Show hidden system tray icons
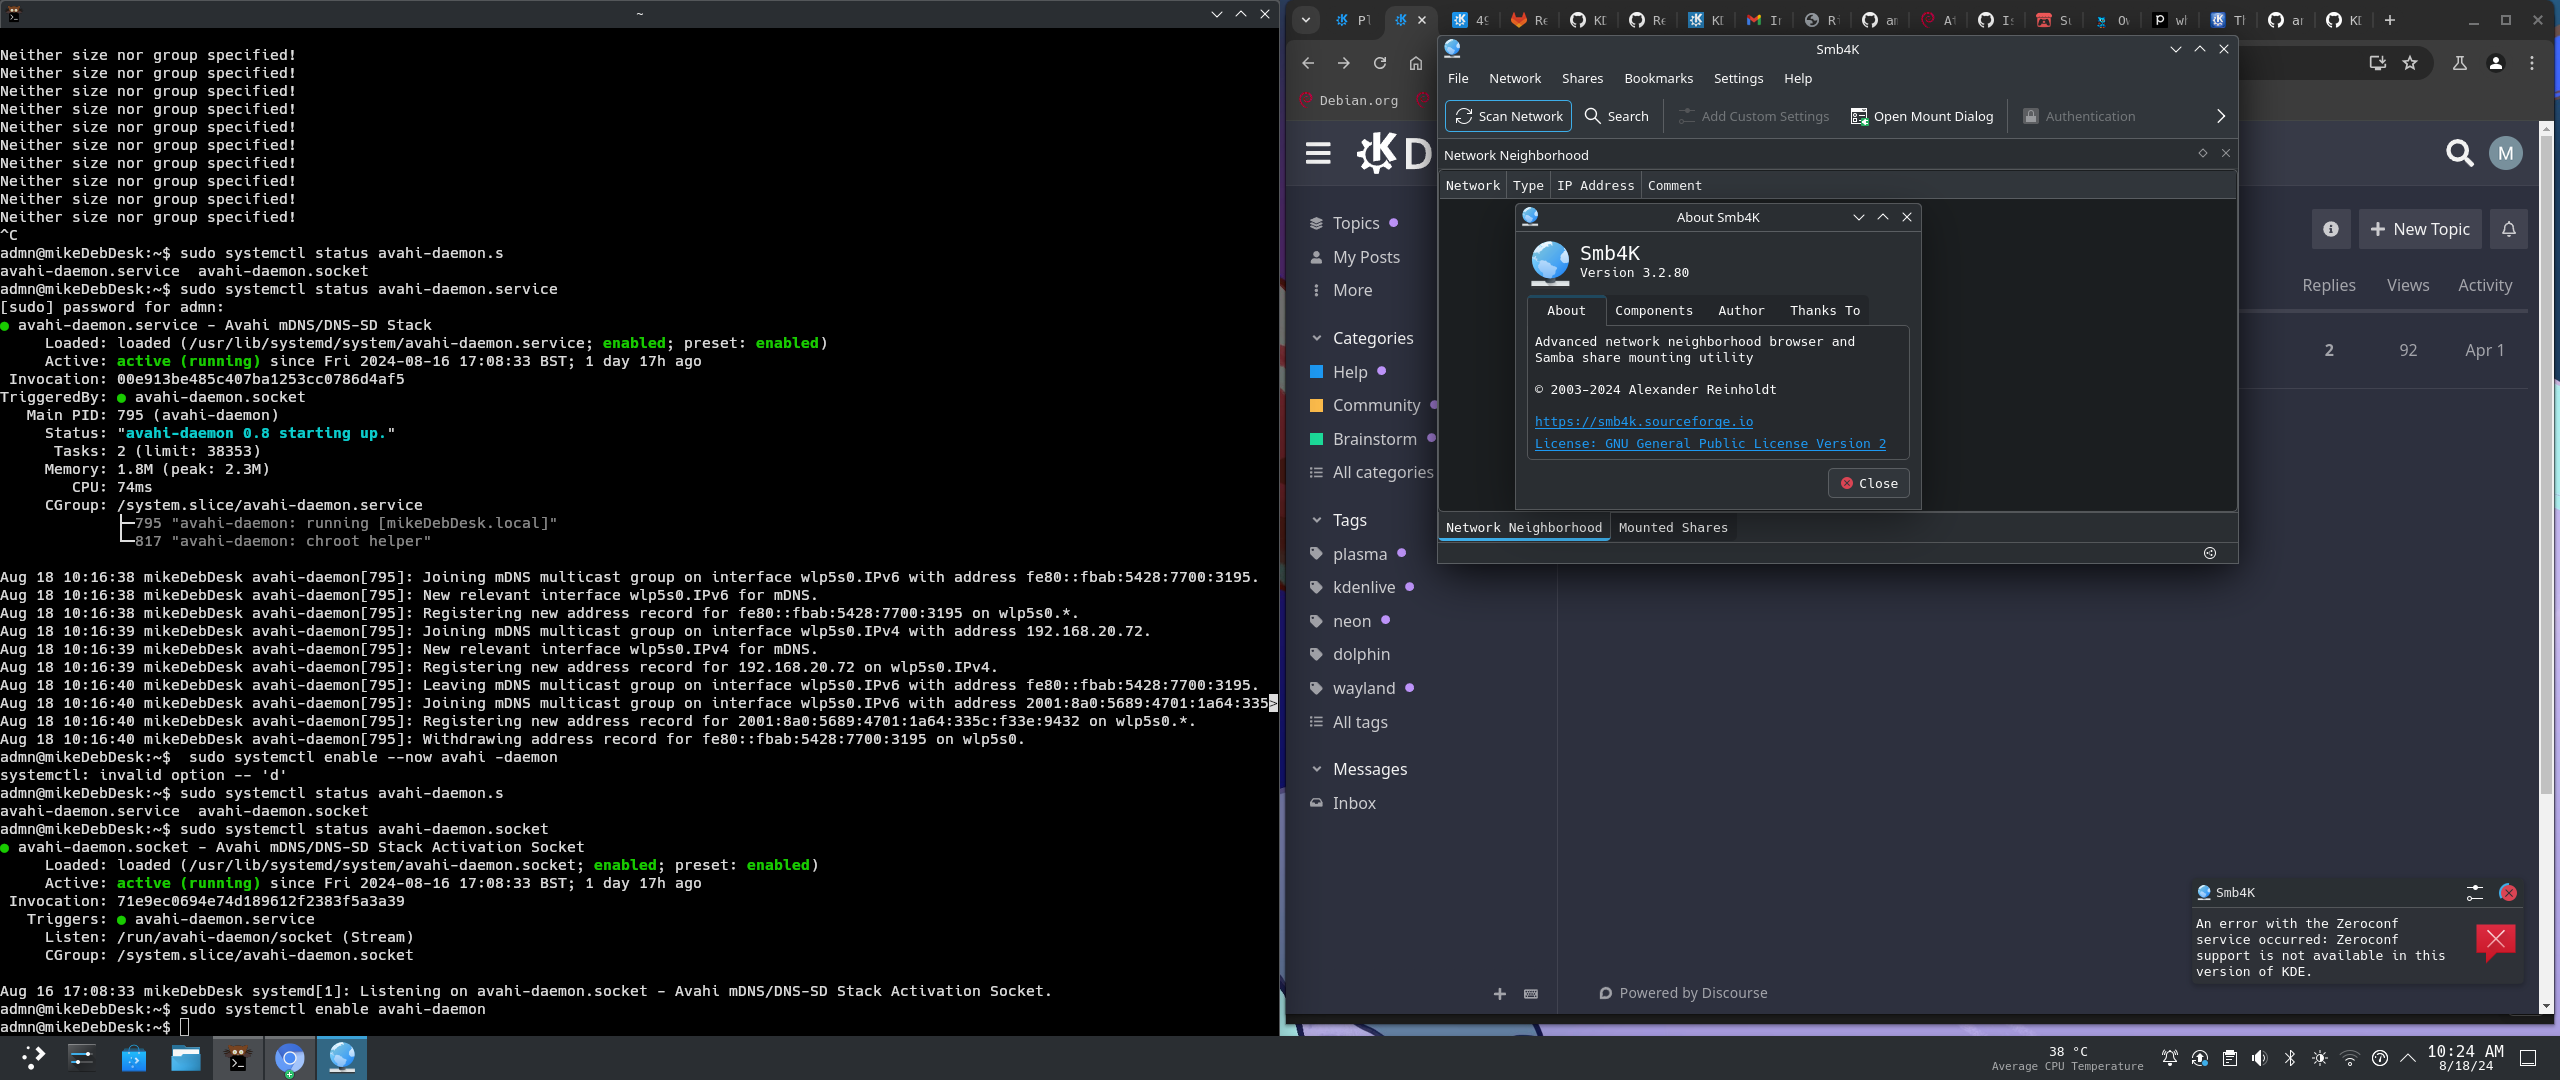This screenshot has width=2560, height=1080. coord(2407,1058)
